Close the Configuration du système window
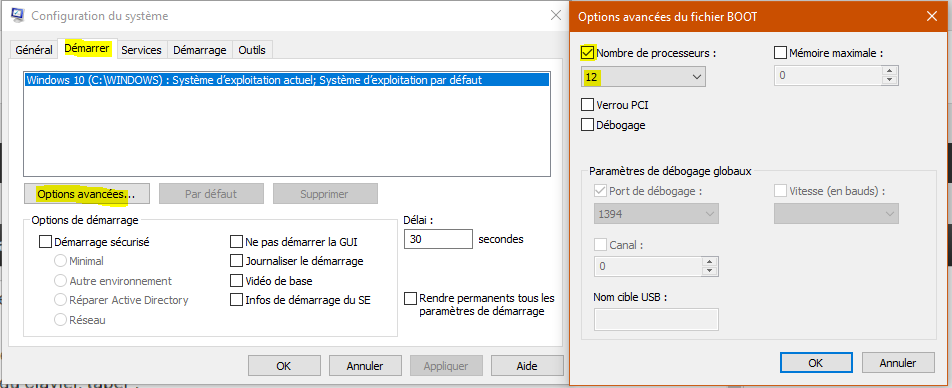The height and width of the screenshot is (388, 952). click(556, 16)
